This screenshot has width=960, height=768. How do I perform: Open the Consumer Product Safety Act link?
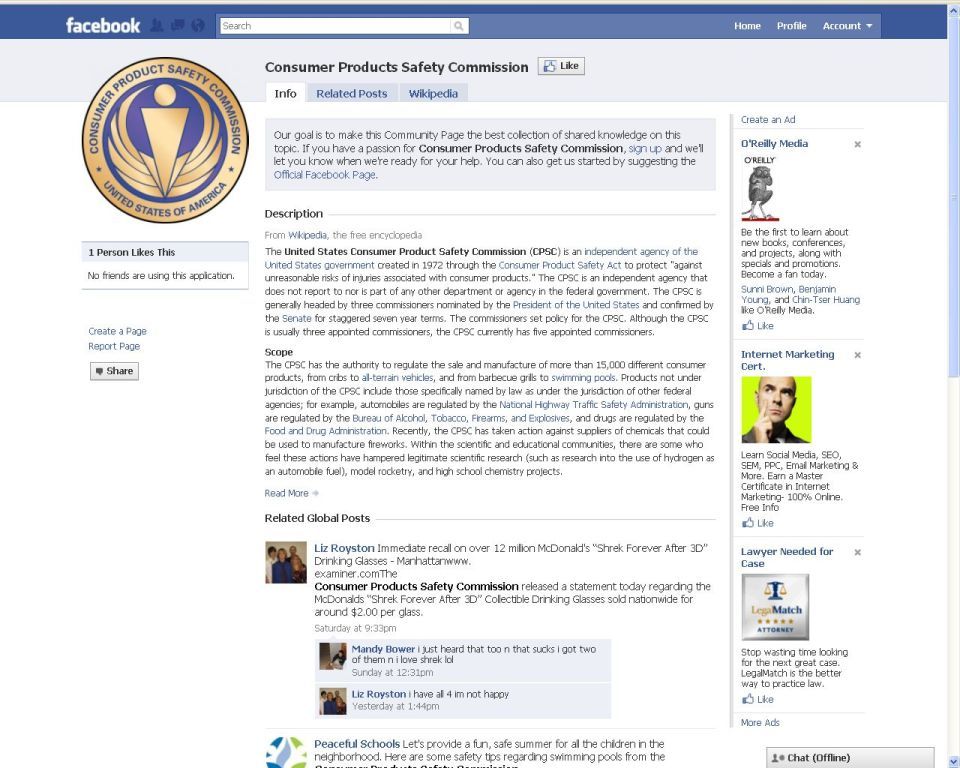click(560, 265)
